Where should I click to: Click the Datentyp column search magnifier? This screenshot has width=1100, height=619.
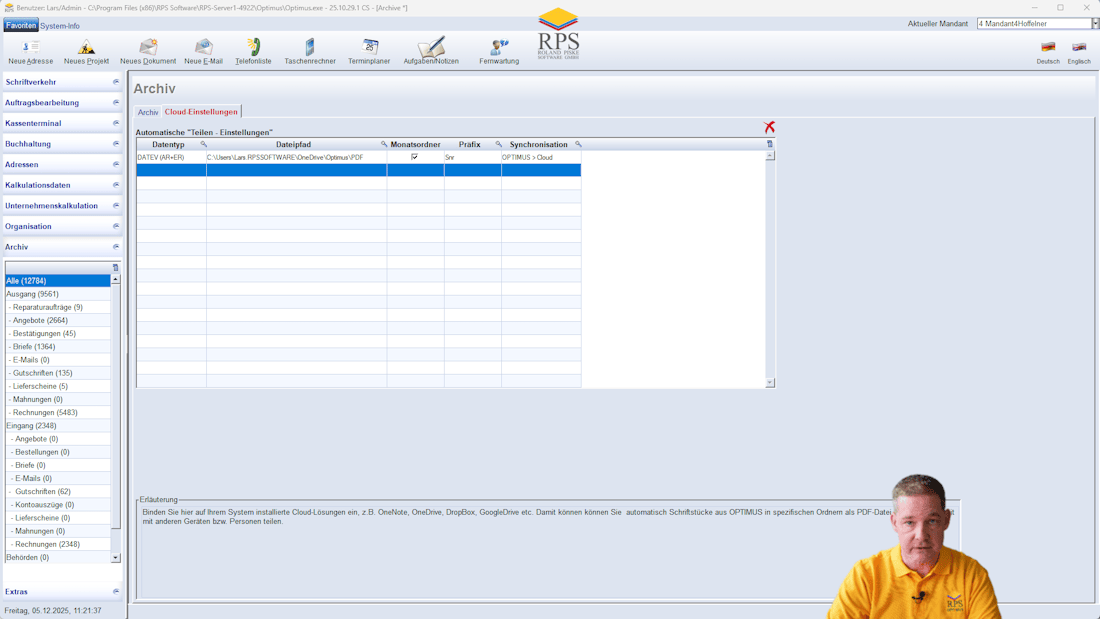203,144
